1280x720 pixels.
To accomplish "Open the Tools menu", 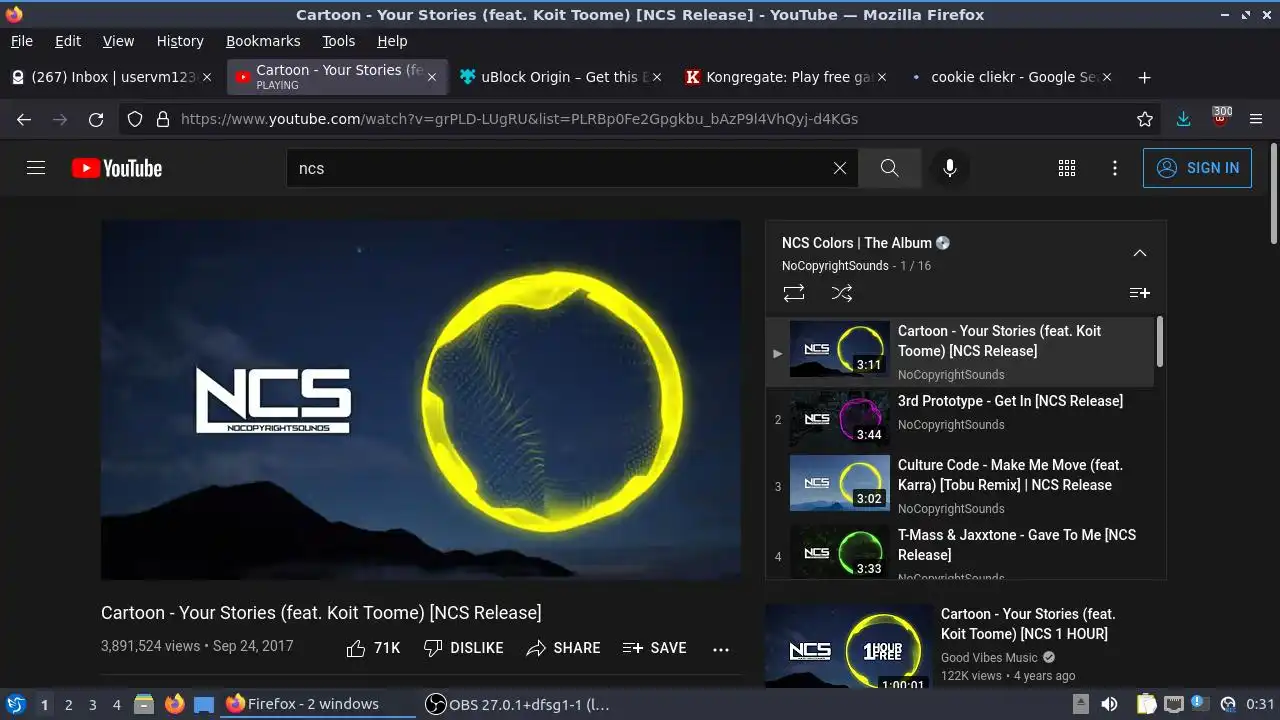I will coord(339,41).
